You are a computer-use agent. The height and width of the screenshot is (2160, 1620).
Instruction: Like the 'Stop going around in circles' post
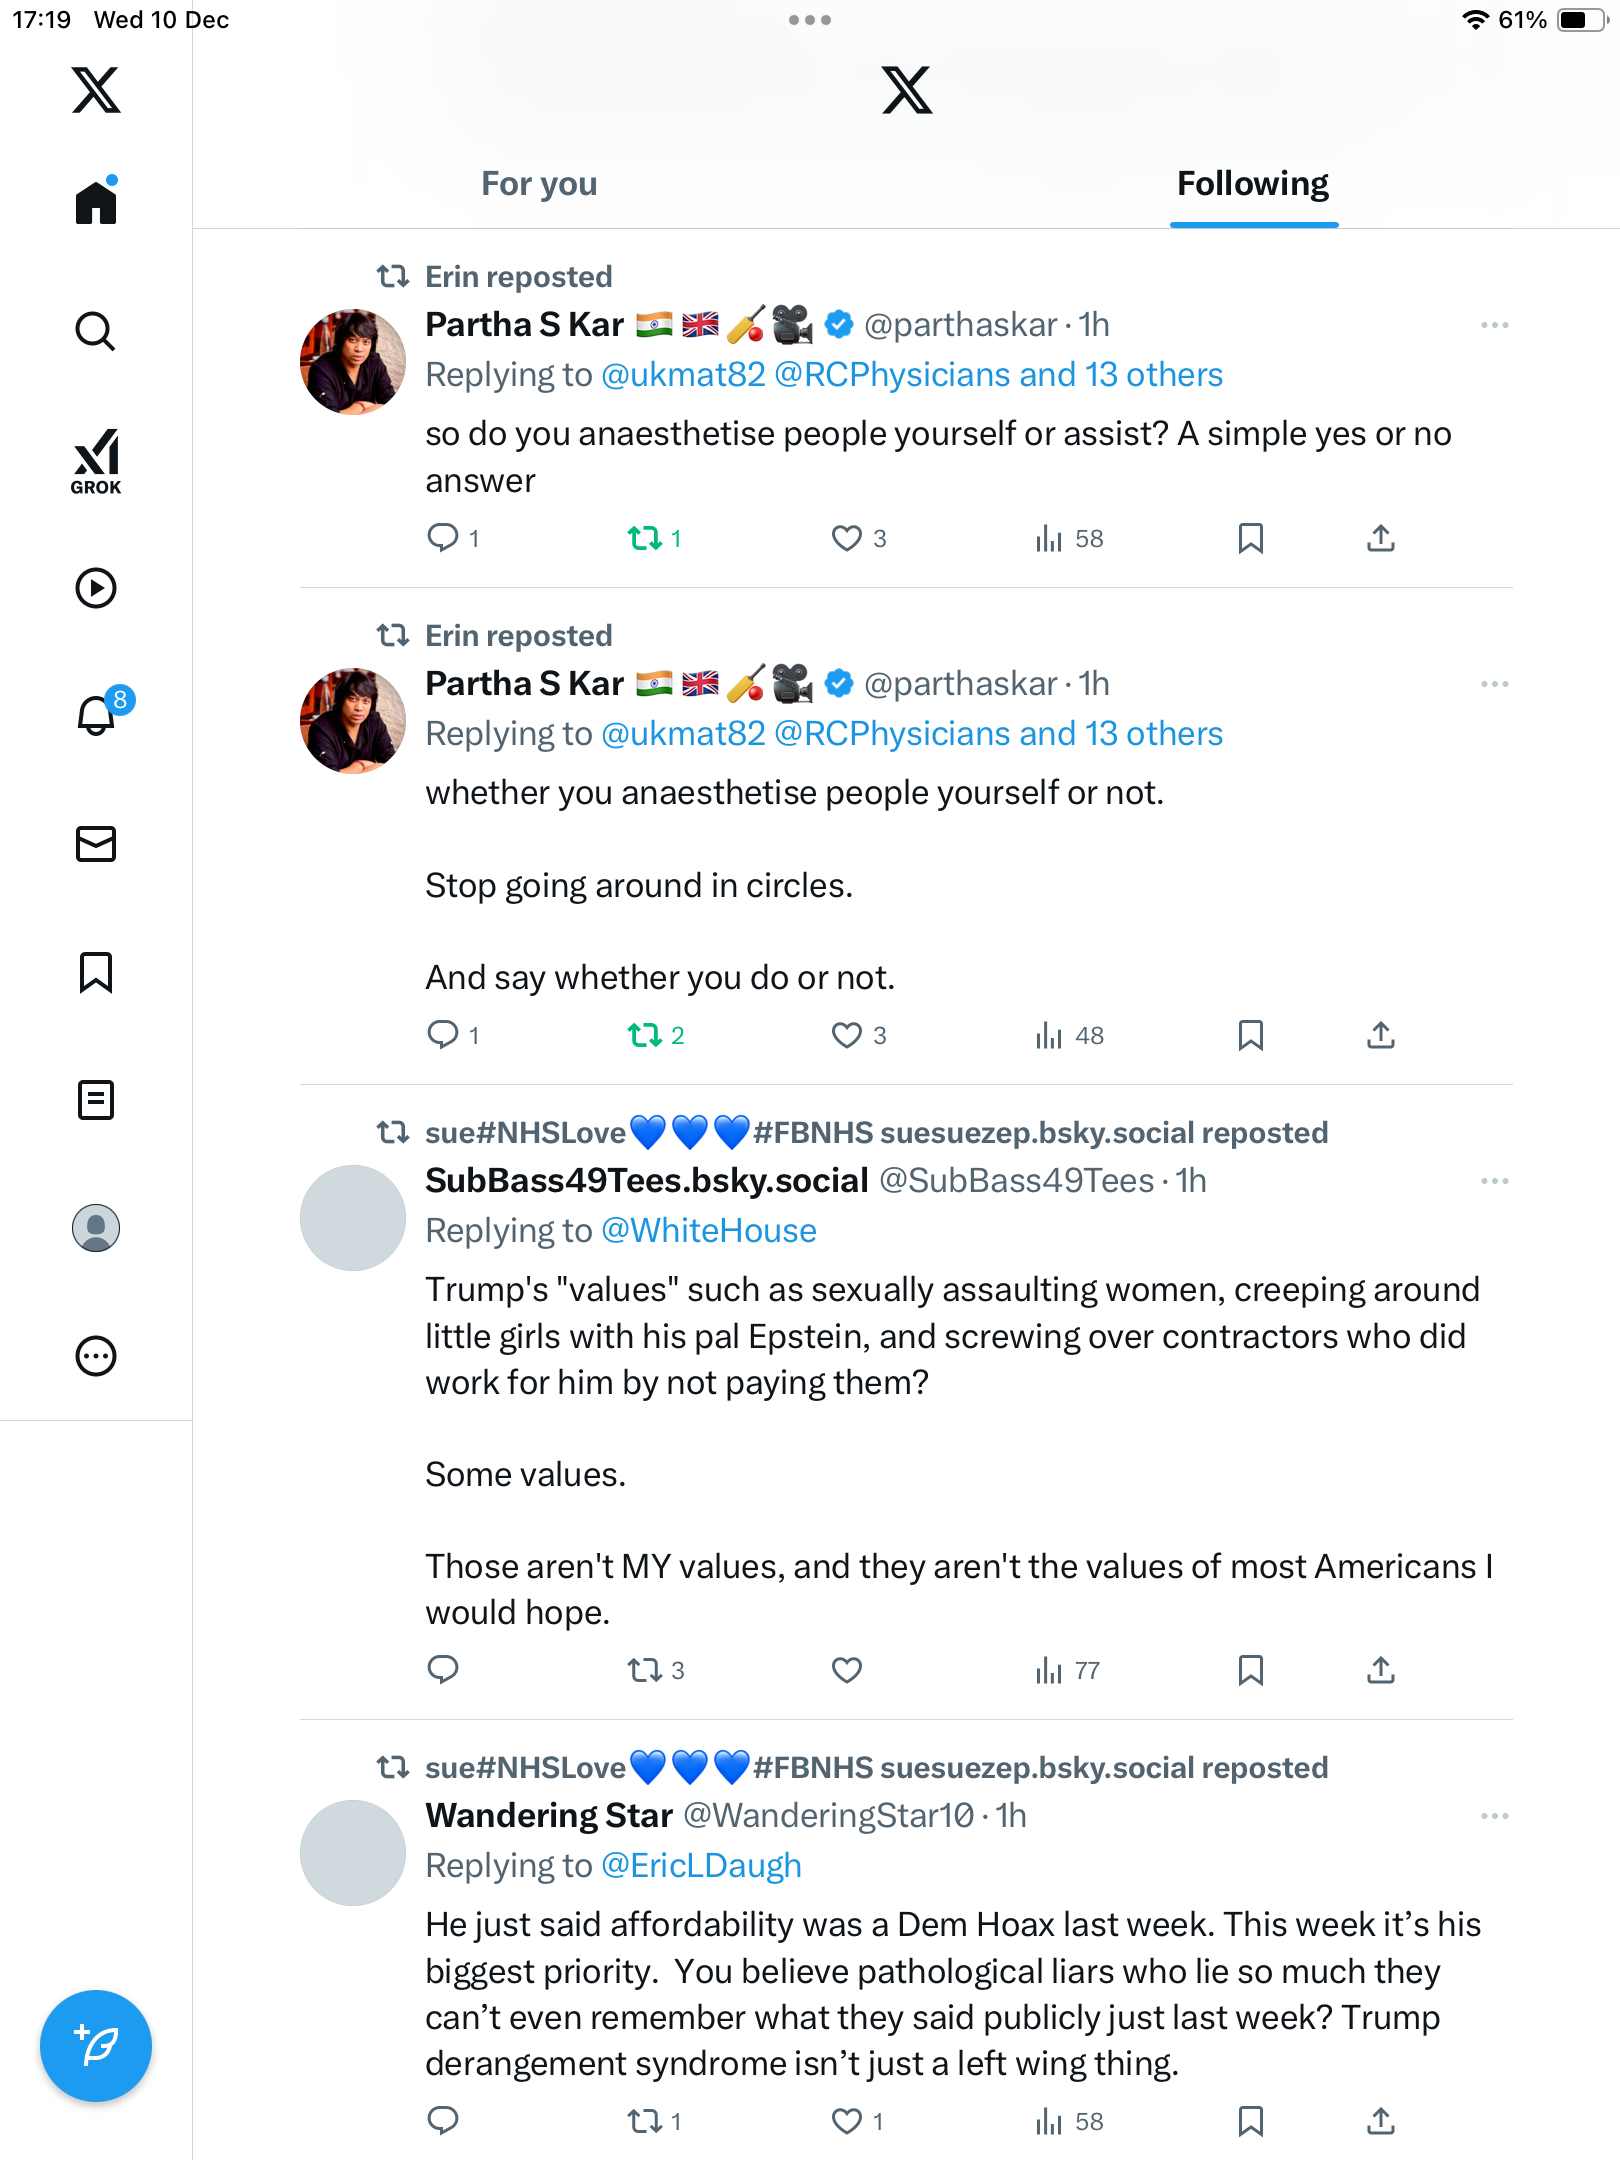pos(846,1035)
